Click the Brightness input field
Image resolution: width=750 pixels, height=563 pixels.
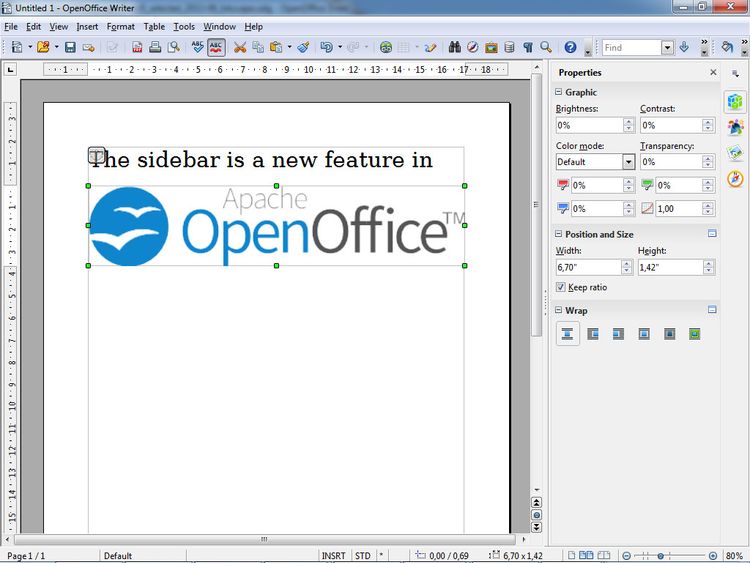click(x=590, y=125)
